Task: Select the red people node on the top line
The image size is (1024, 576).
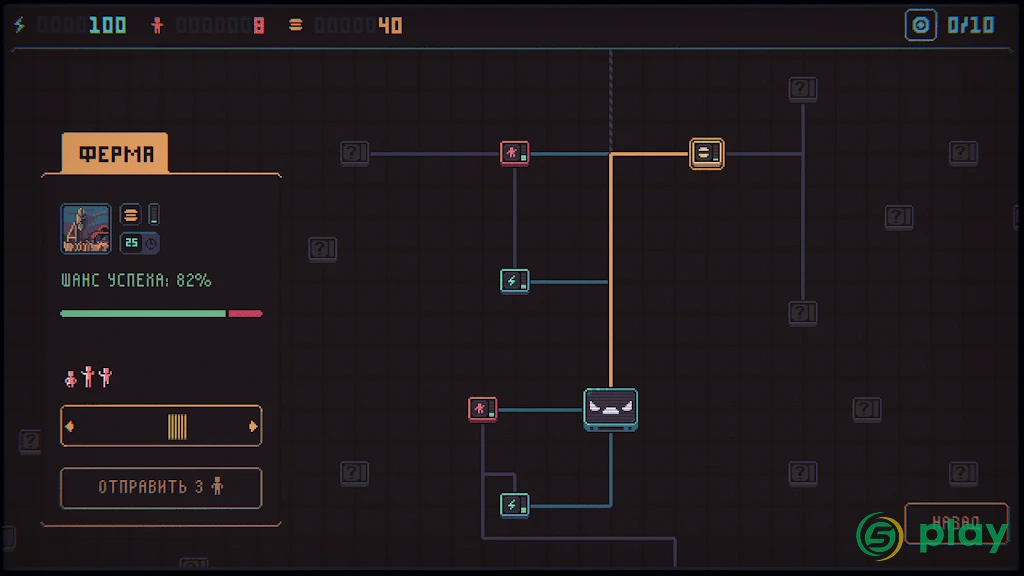Action: 515,153
